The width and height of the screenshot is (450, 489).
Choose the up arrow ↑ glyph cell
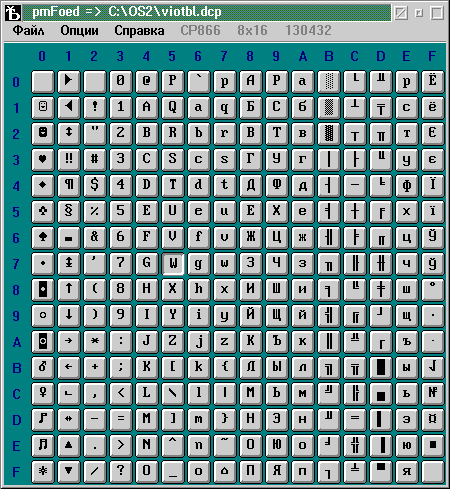69,289
